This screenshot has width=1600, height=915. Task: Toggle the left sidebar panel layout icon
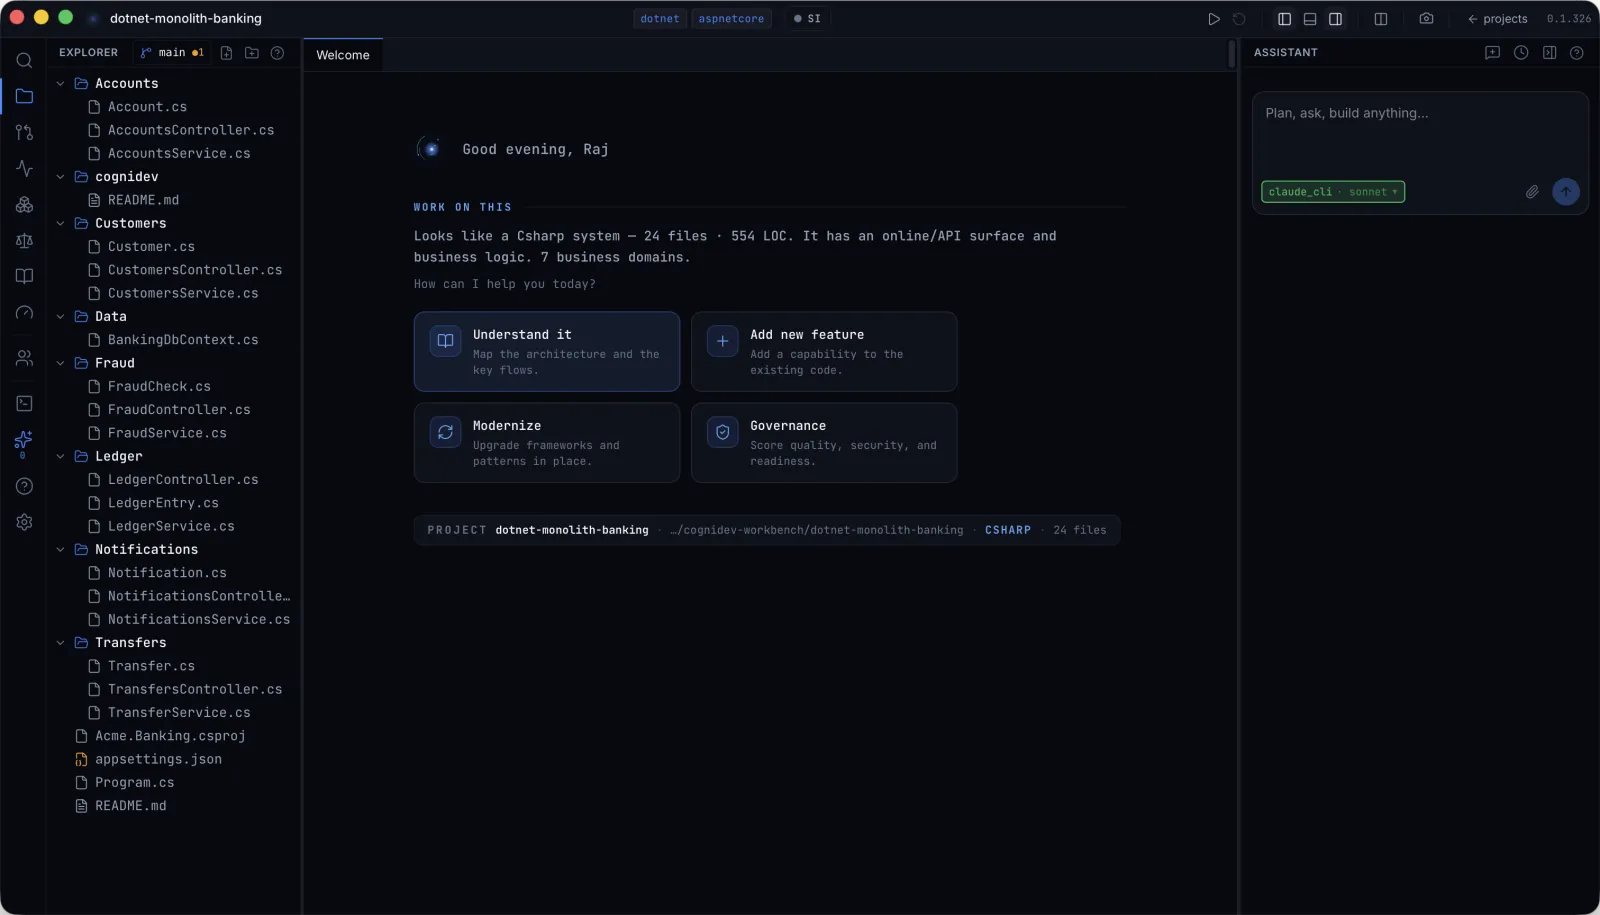point(1284,19)
